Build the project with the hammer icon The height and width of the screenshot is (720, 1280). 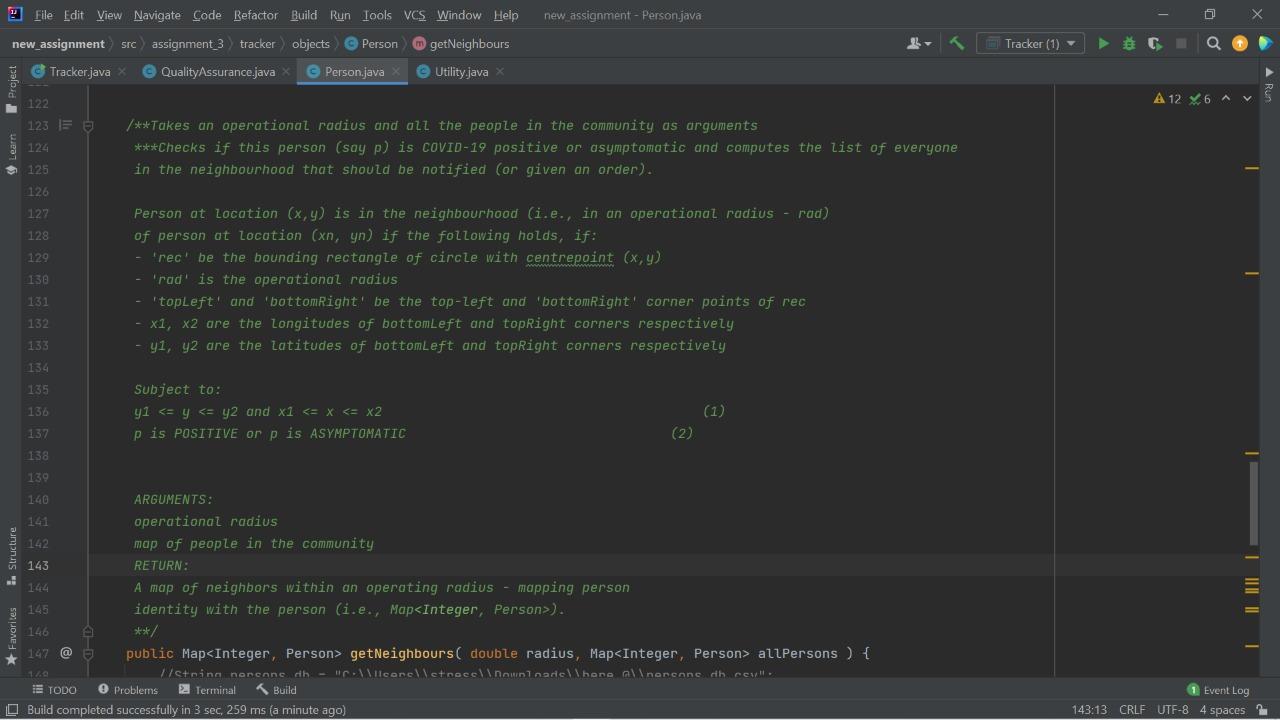(x=955, y=43)
